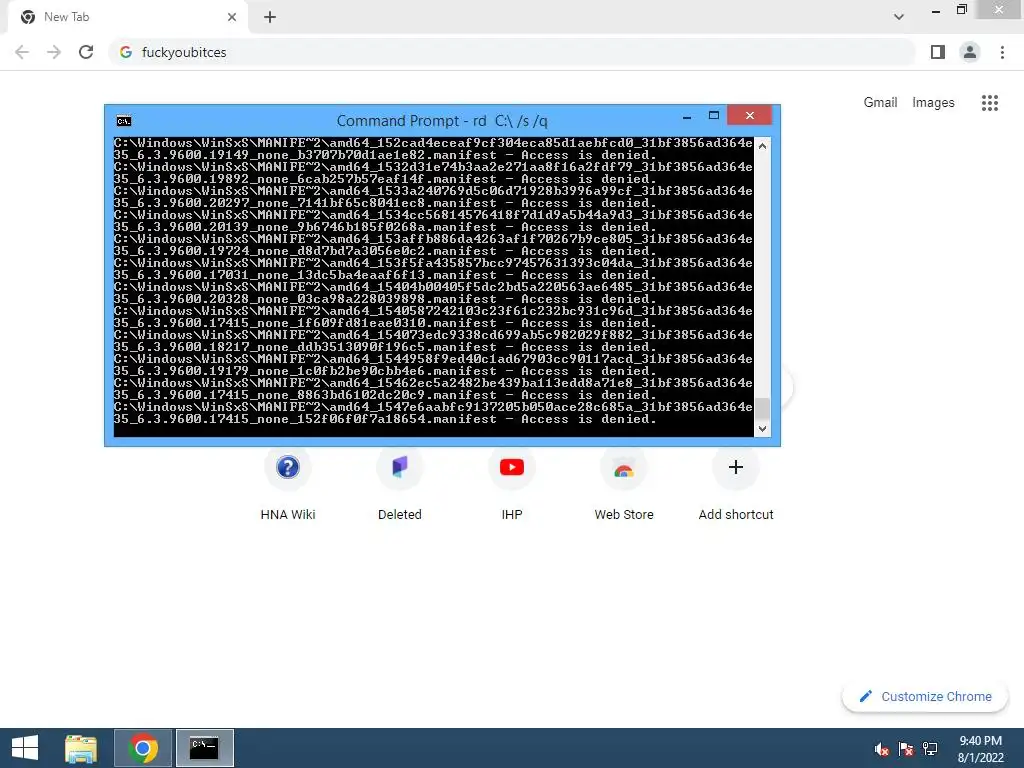Switch to Chrome in the taskbar

click(x=143, y=748)
